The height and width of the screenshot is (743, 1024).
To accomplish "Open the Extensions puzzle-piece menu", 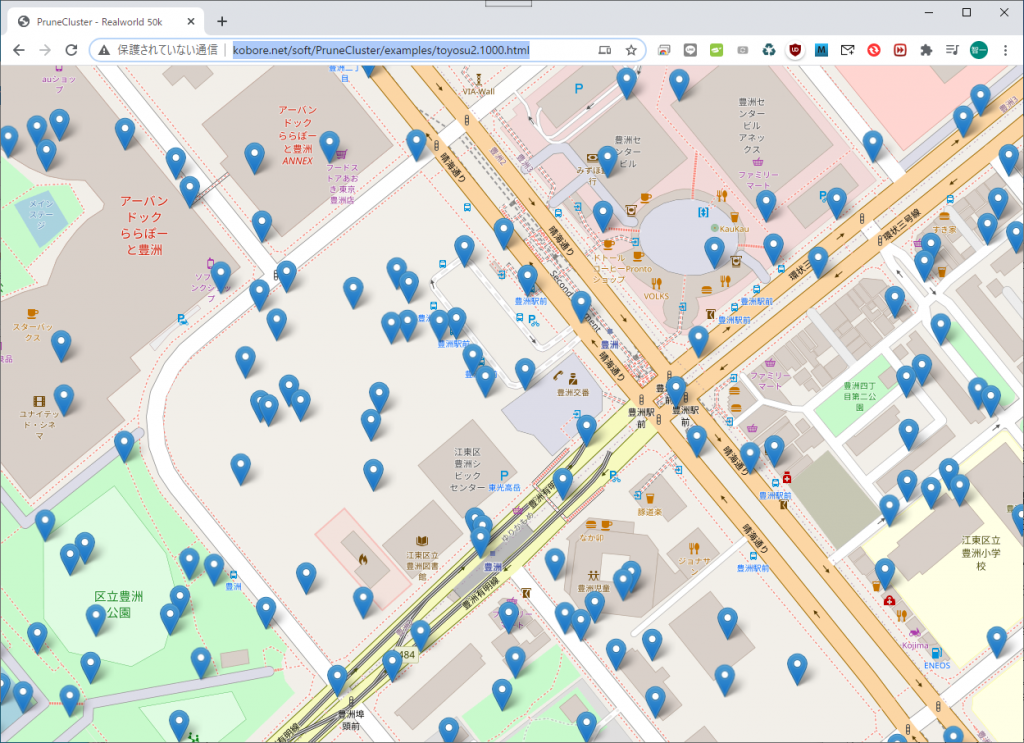I will [926, 50].
